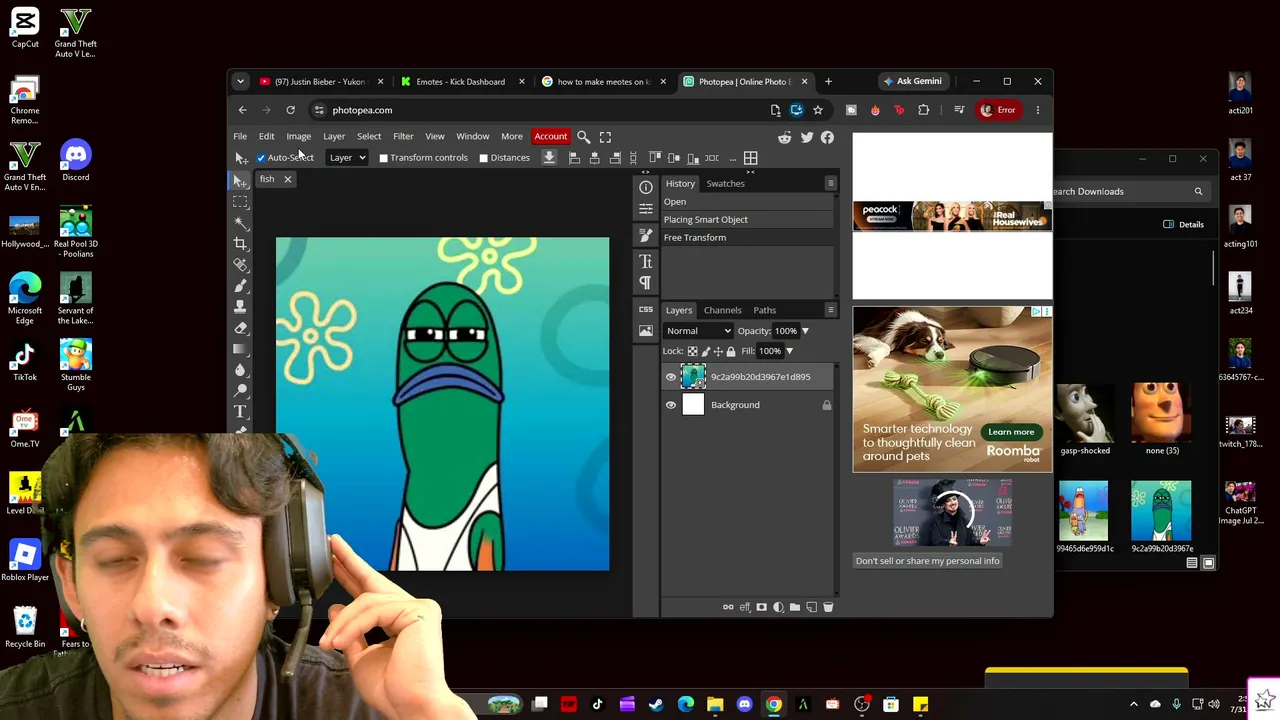
Task: Click the download/export icon in options bar
Action: pos(549,158)
